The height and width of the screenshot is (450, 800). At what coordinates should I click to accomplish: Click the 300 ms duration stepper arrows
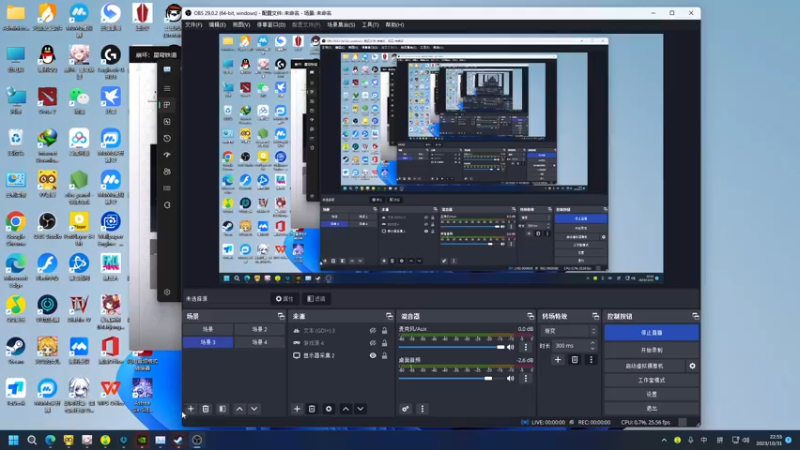(x=592, y=345)
